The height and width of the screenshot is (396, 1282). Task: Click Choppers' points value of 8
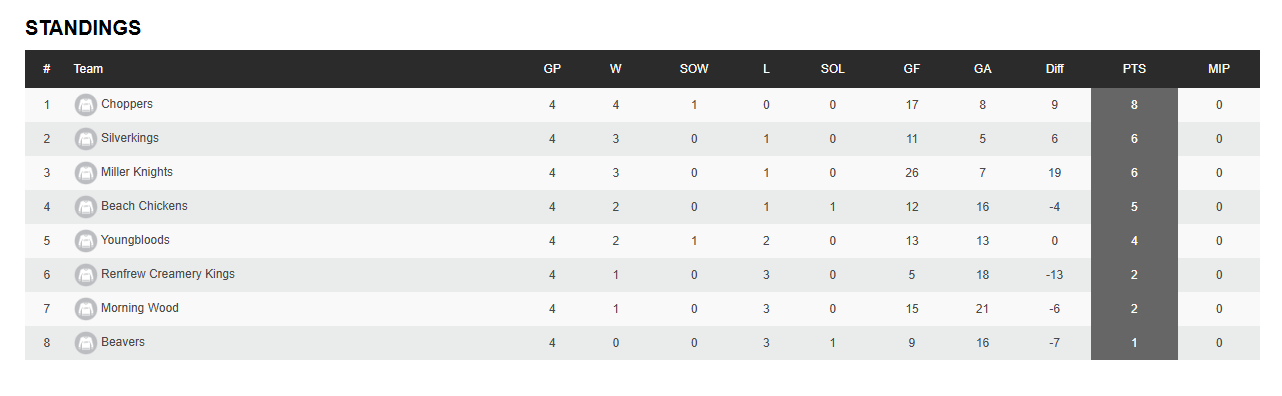point(1134,105)
